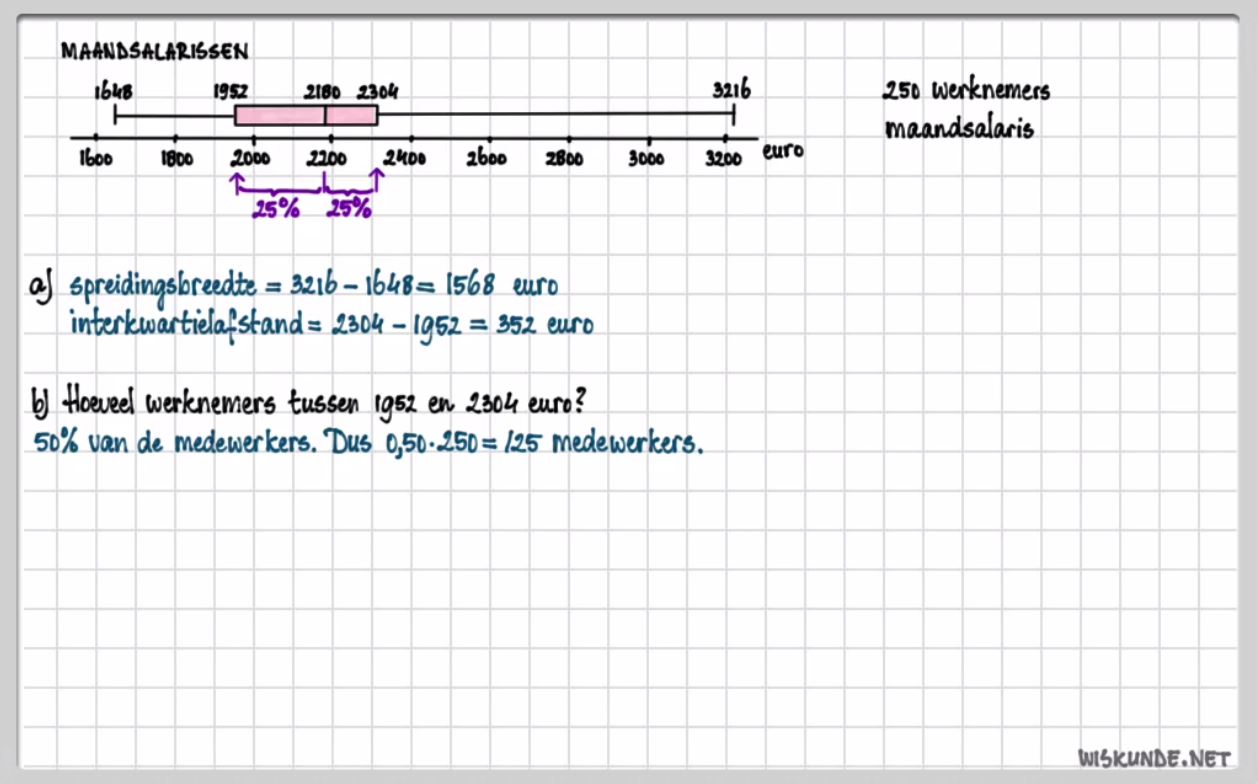1258x784 pixels.
Task: Click the 1952 first-quartile label above the box
Action: pyautogui.click(x=232, y=91)
